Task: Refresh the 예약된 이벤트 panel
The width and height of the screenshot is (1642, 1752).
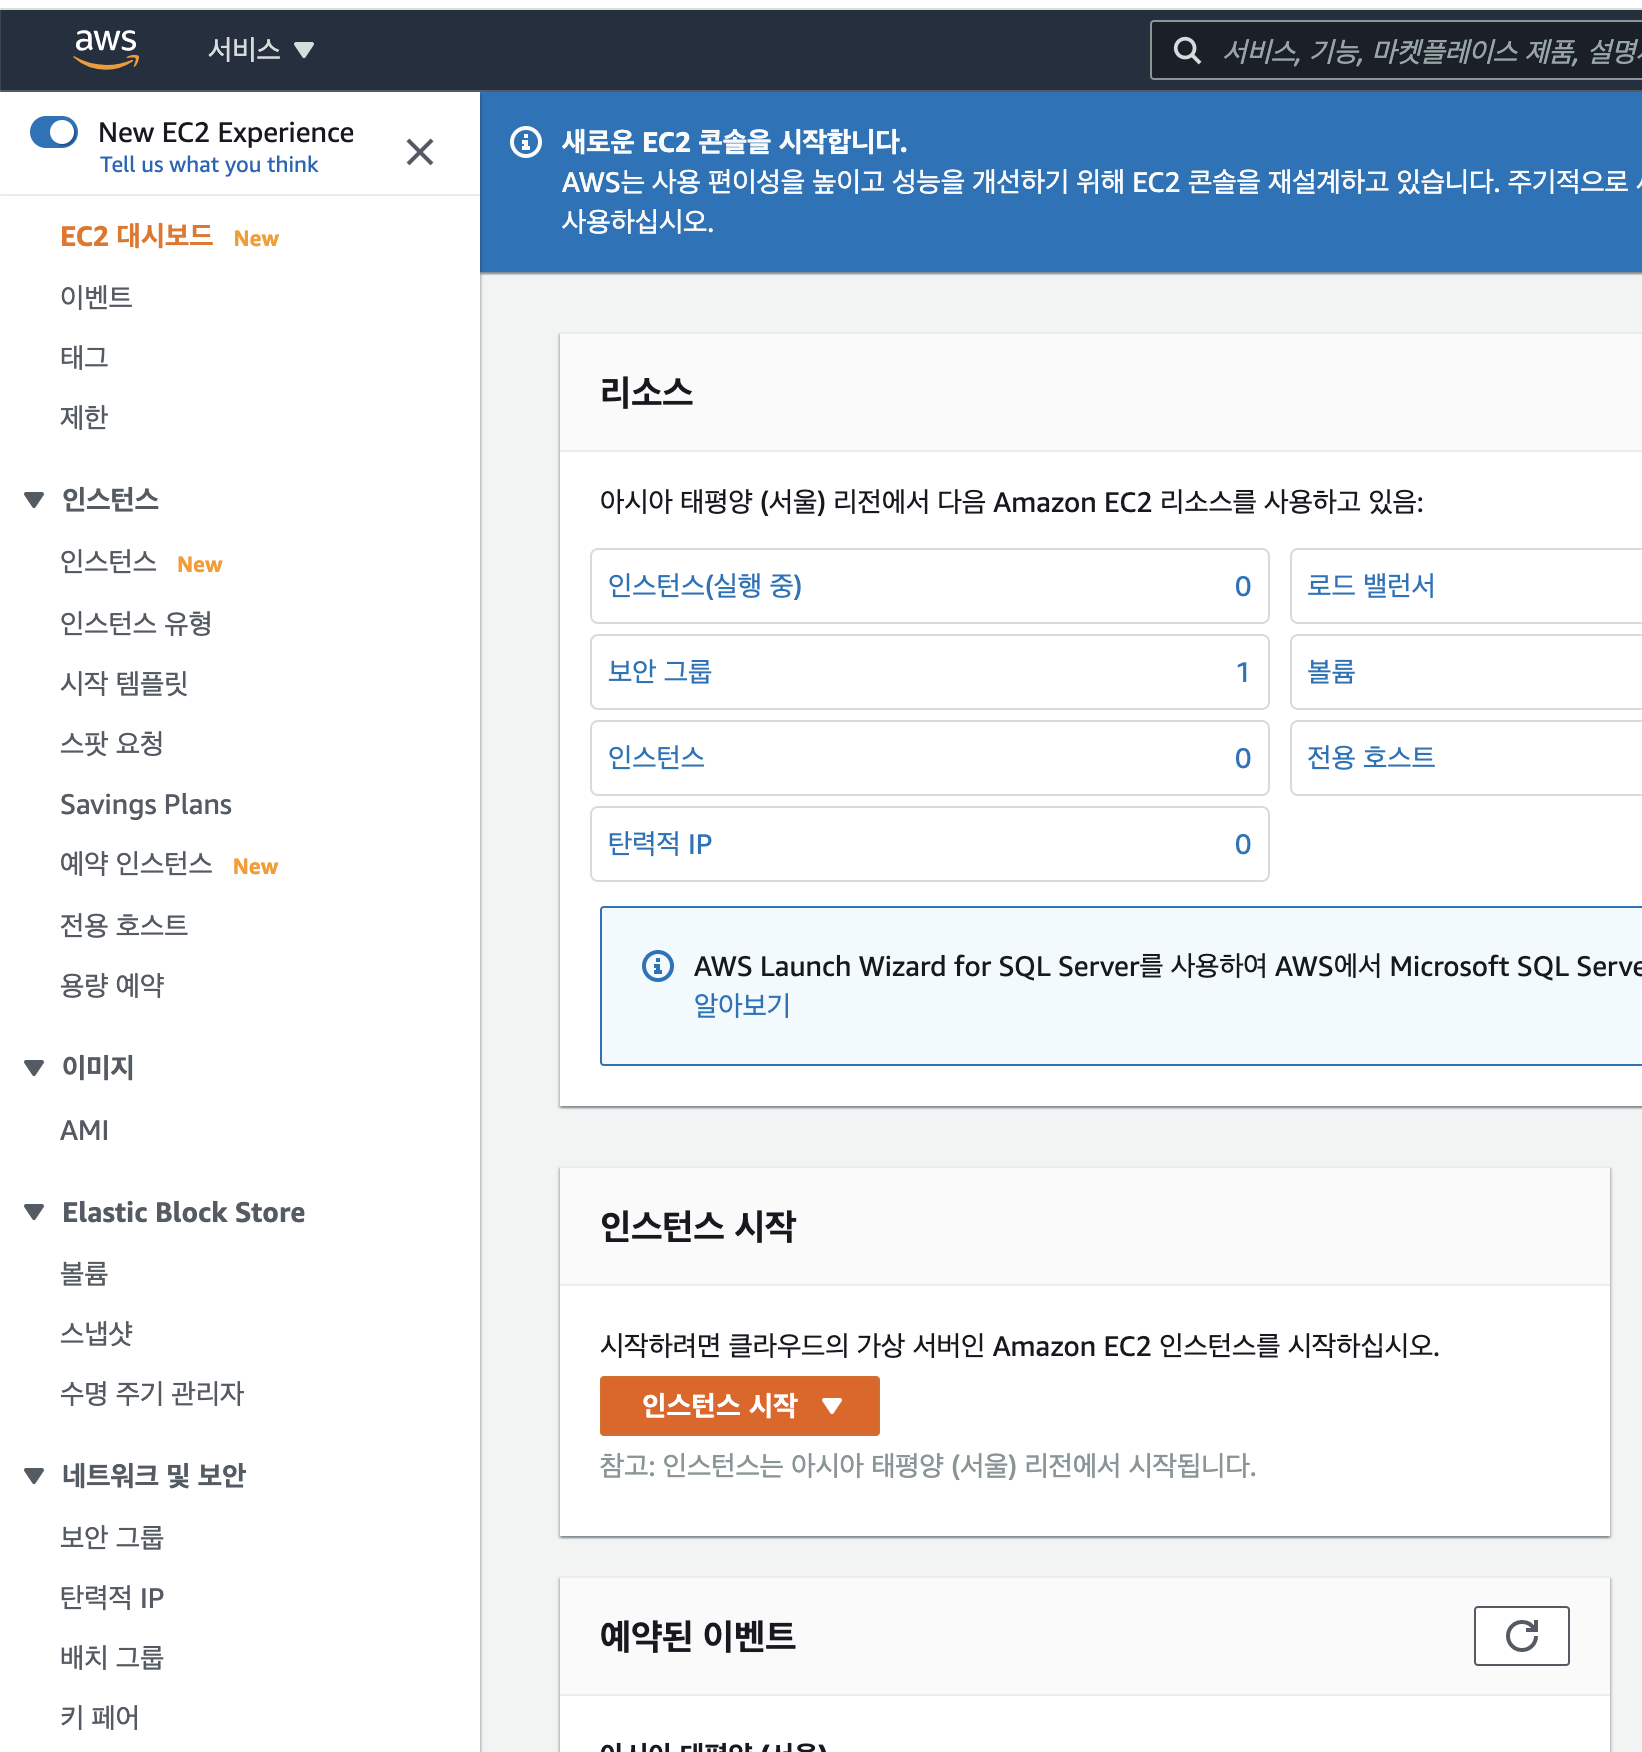Action: point(1522,1636)
